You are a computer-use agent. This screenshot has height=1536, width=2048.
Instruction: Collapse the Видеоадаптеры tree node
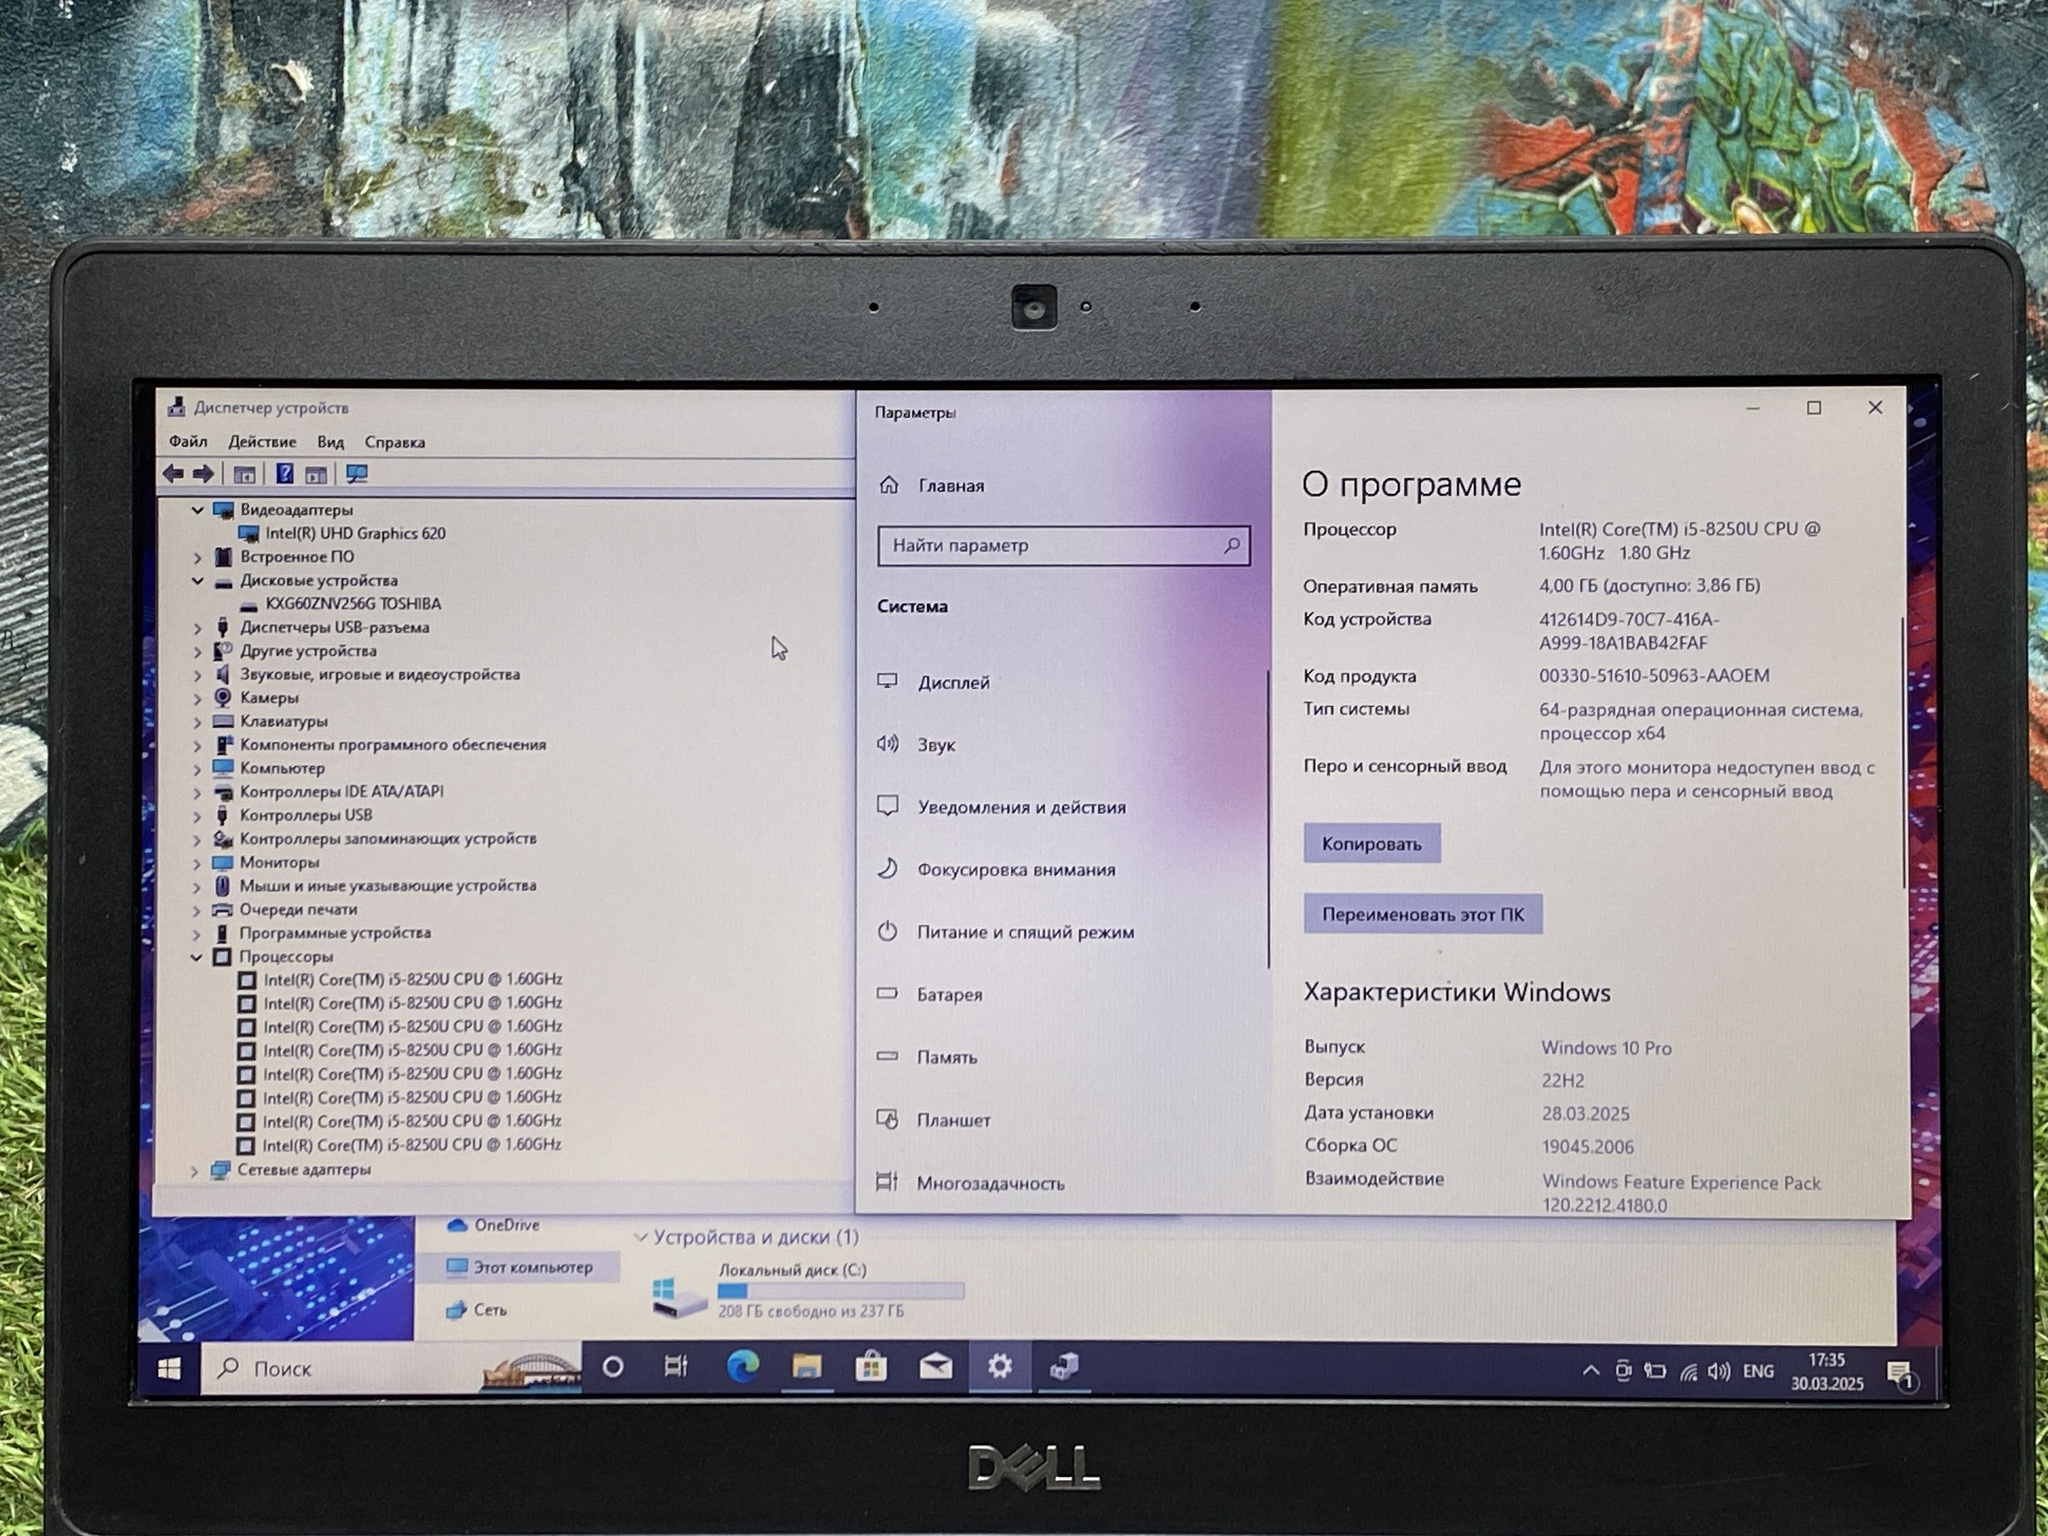coord(197,510)
